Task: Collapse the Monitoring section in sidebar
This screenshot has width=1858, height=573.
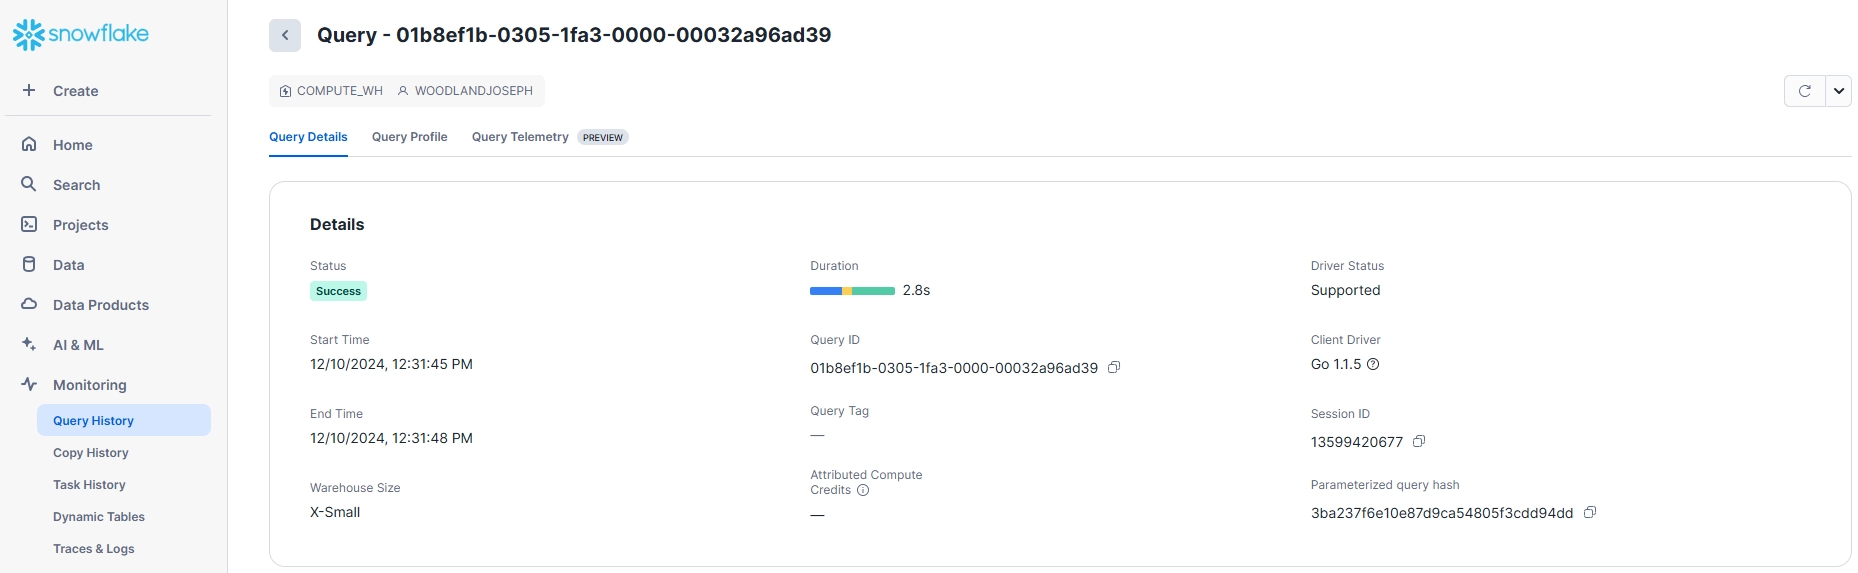Action: pyautogui.click(x=89, y=385)
